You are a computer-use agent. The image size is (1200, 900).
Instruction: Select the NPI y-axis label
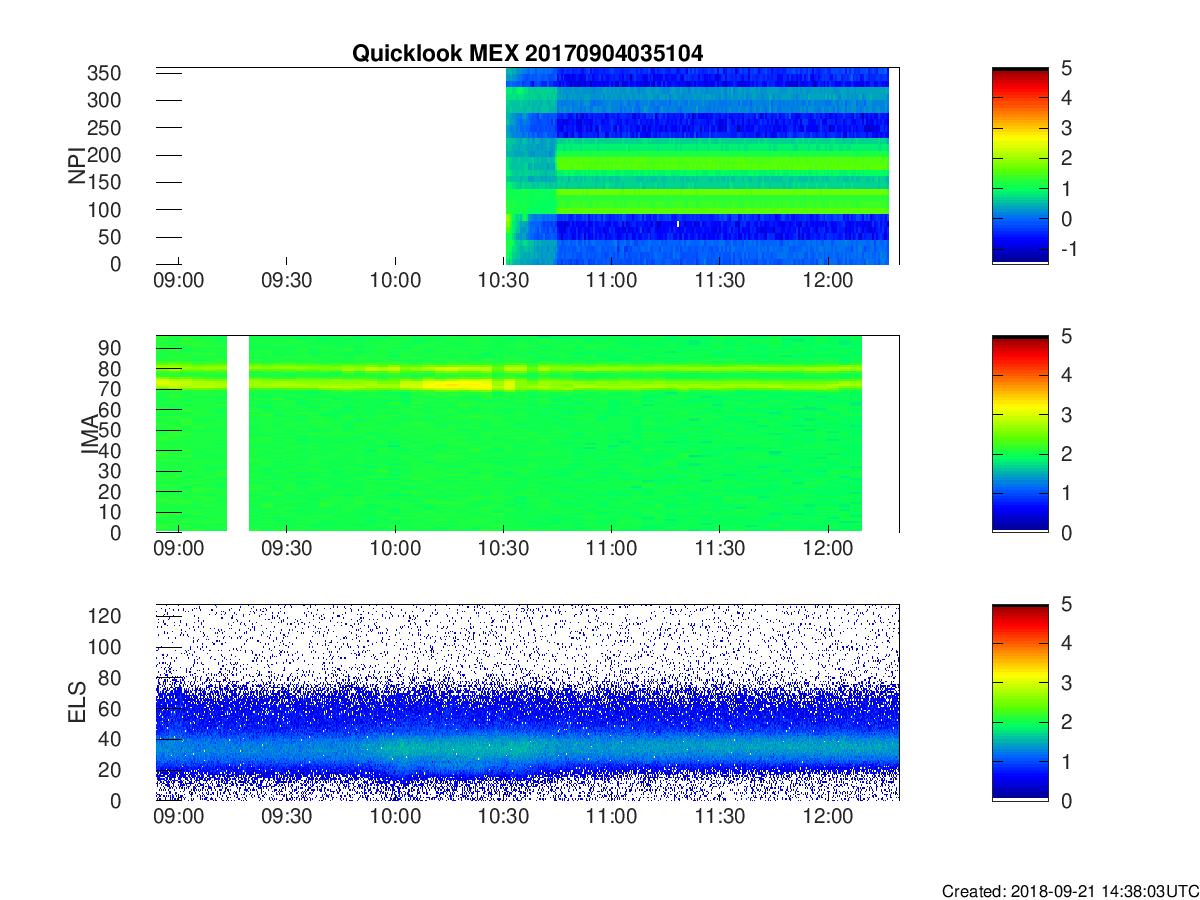click(77, 166)
